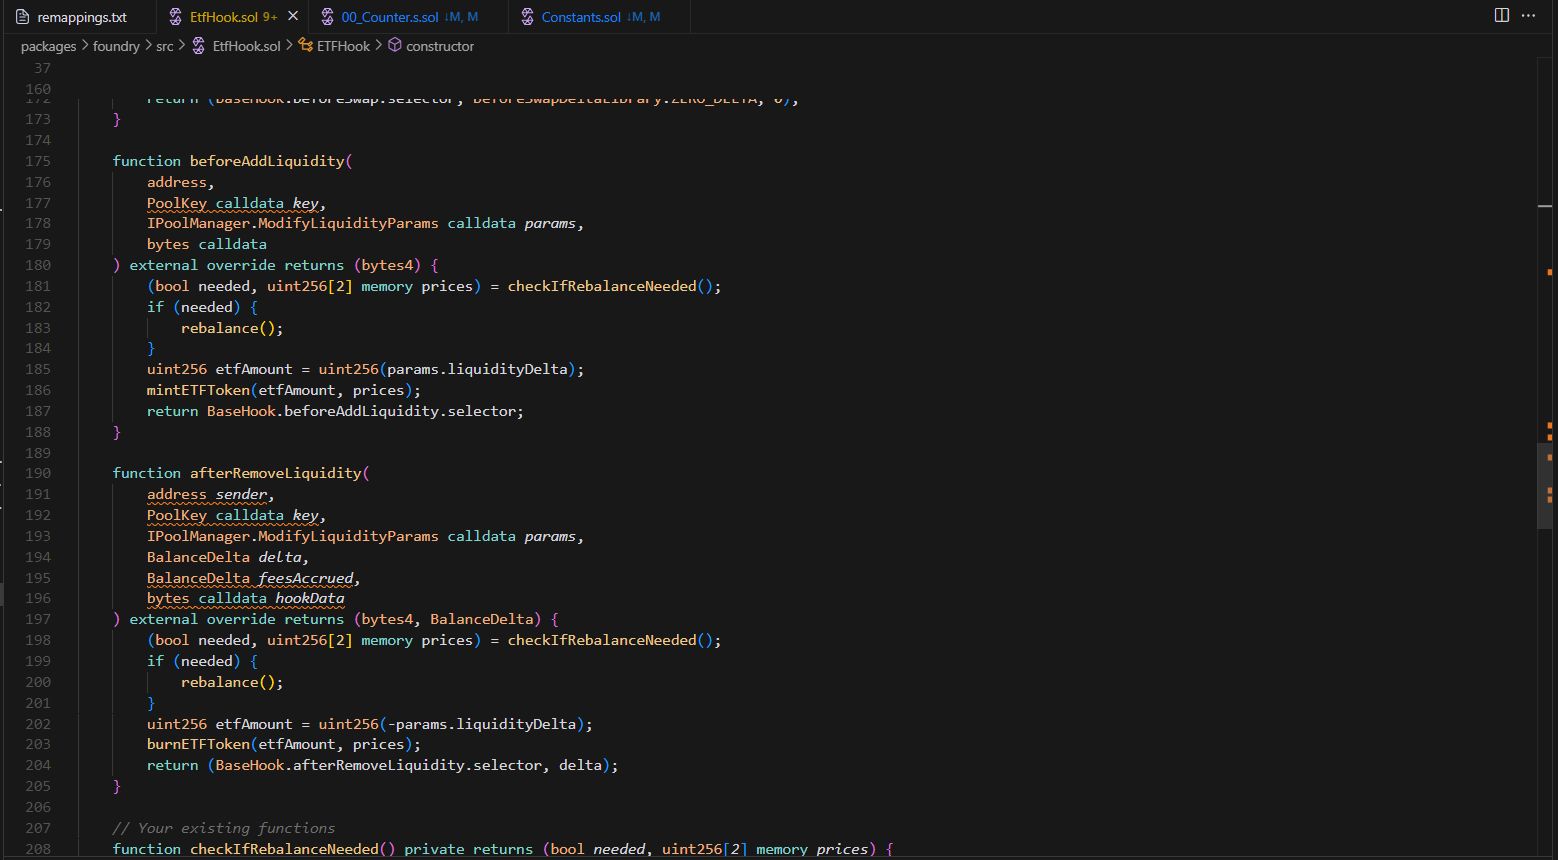
Task: Open the EtfHook.sol breadcrumb dropdown
Action: point(246,46)
